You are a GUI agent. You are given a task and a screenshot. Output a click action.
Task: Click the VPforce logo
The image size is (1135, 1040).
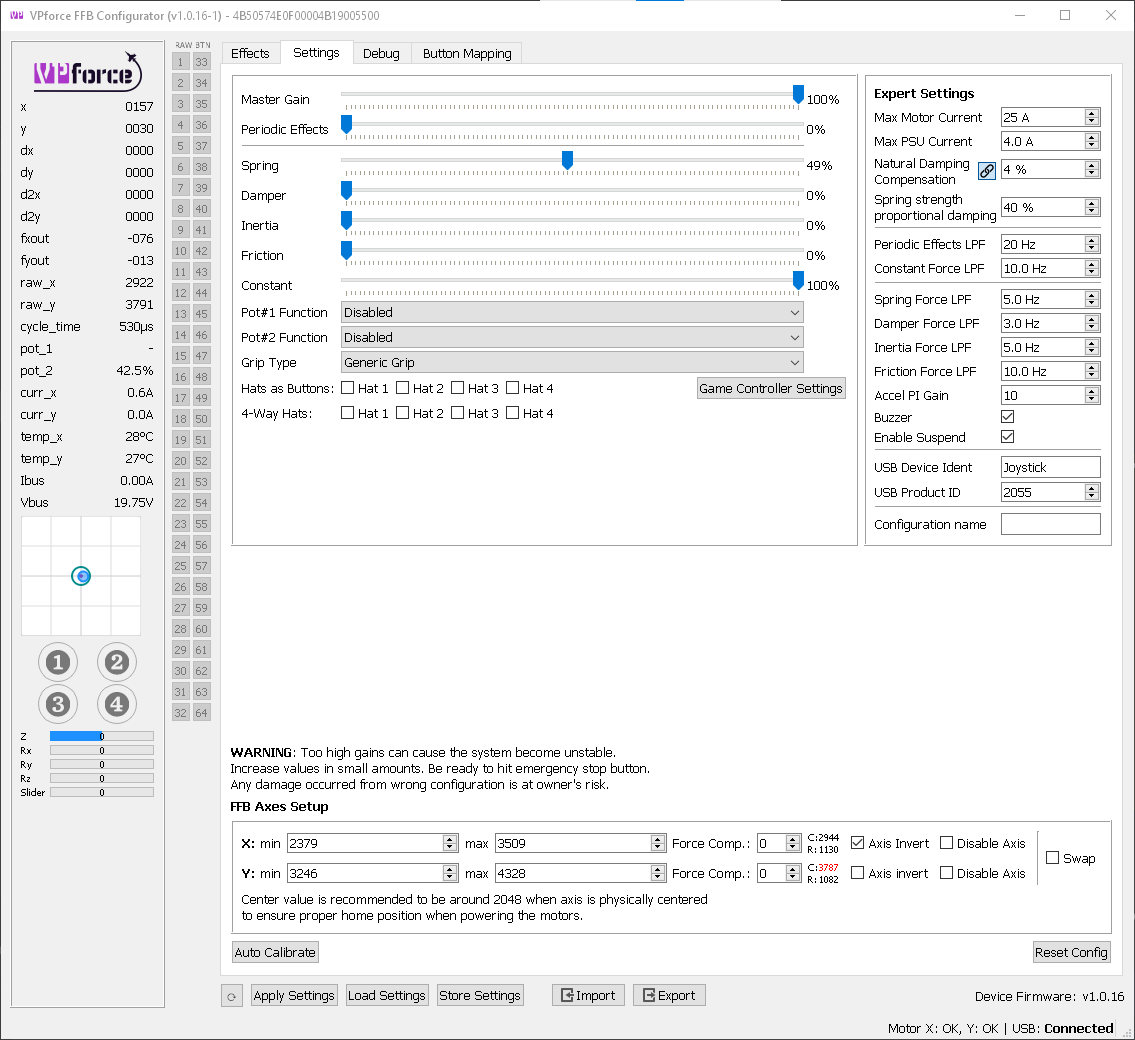pyautogui.click(x=87, y=72)
